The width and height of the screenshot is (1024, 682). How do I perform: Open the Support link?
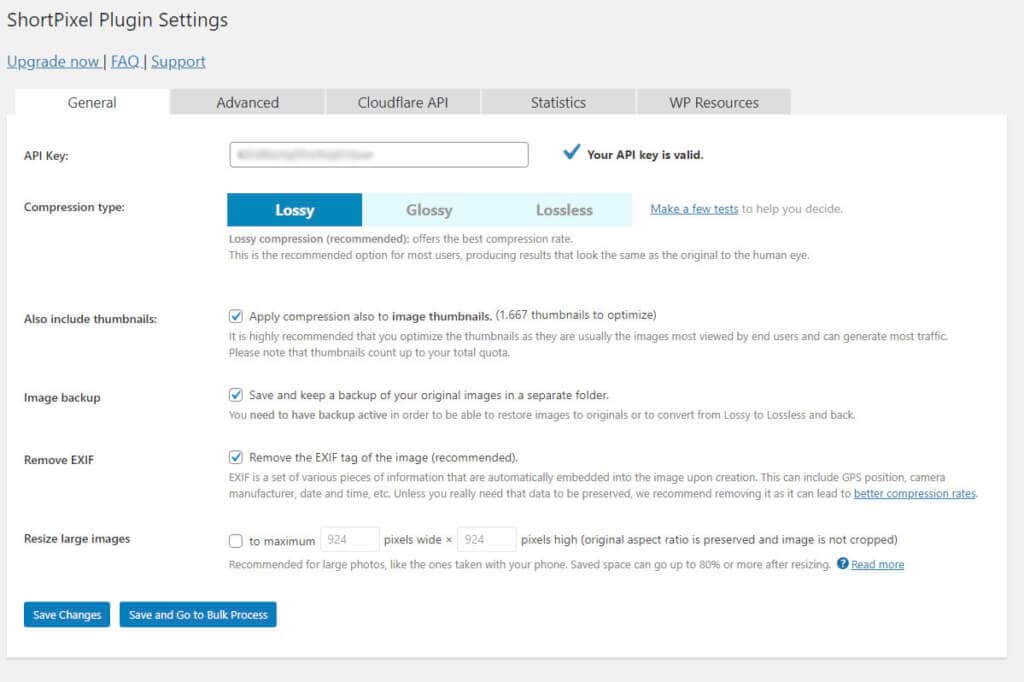pos(178,61)
